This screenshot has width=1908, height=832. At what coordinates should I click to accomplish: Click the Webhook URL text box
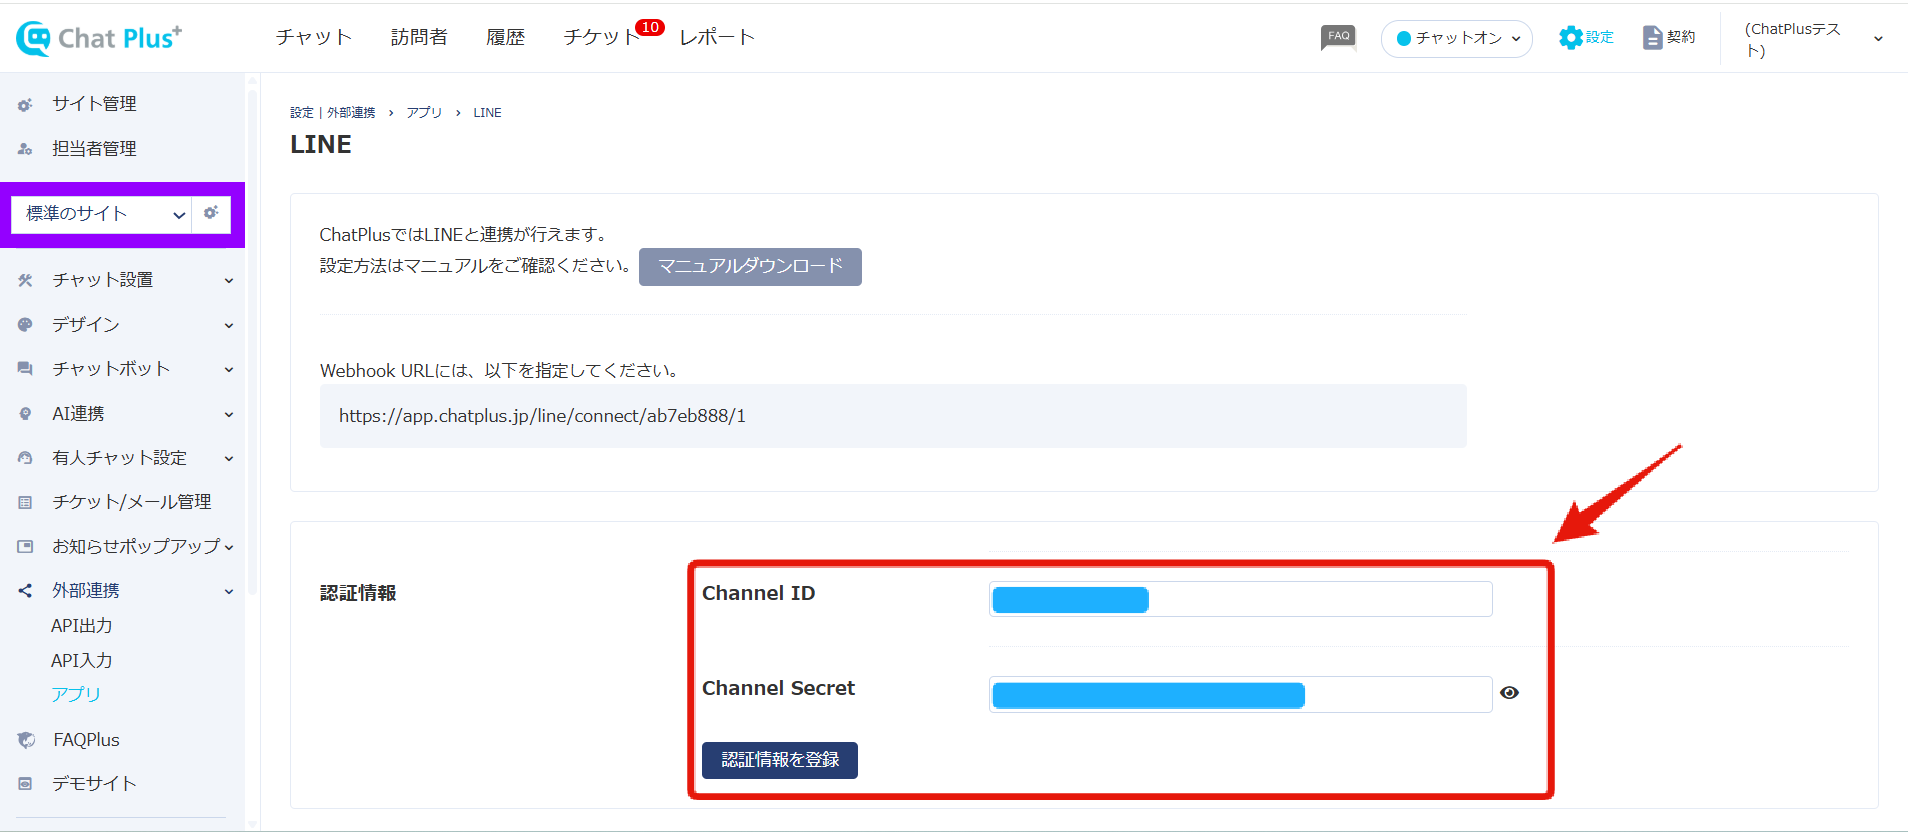pyautogui.click(x=893, y=416)
